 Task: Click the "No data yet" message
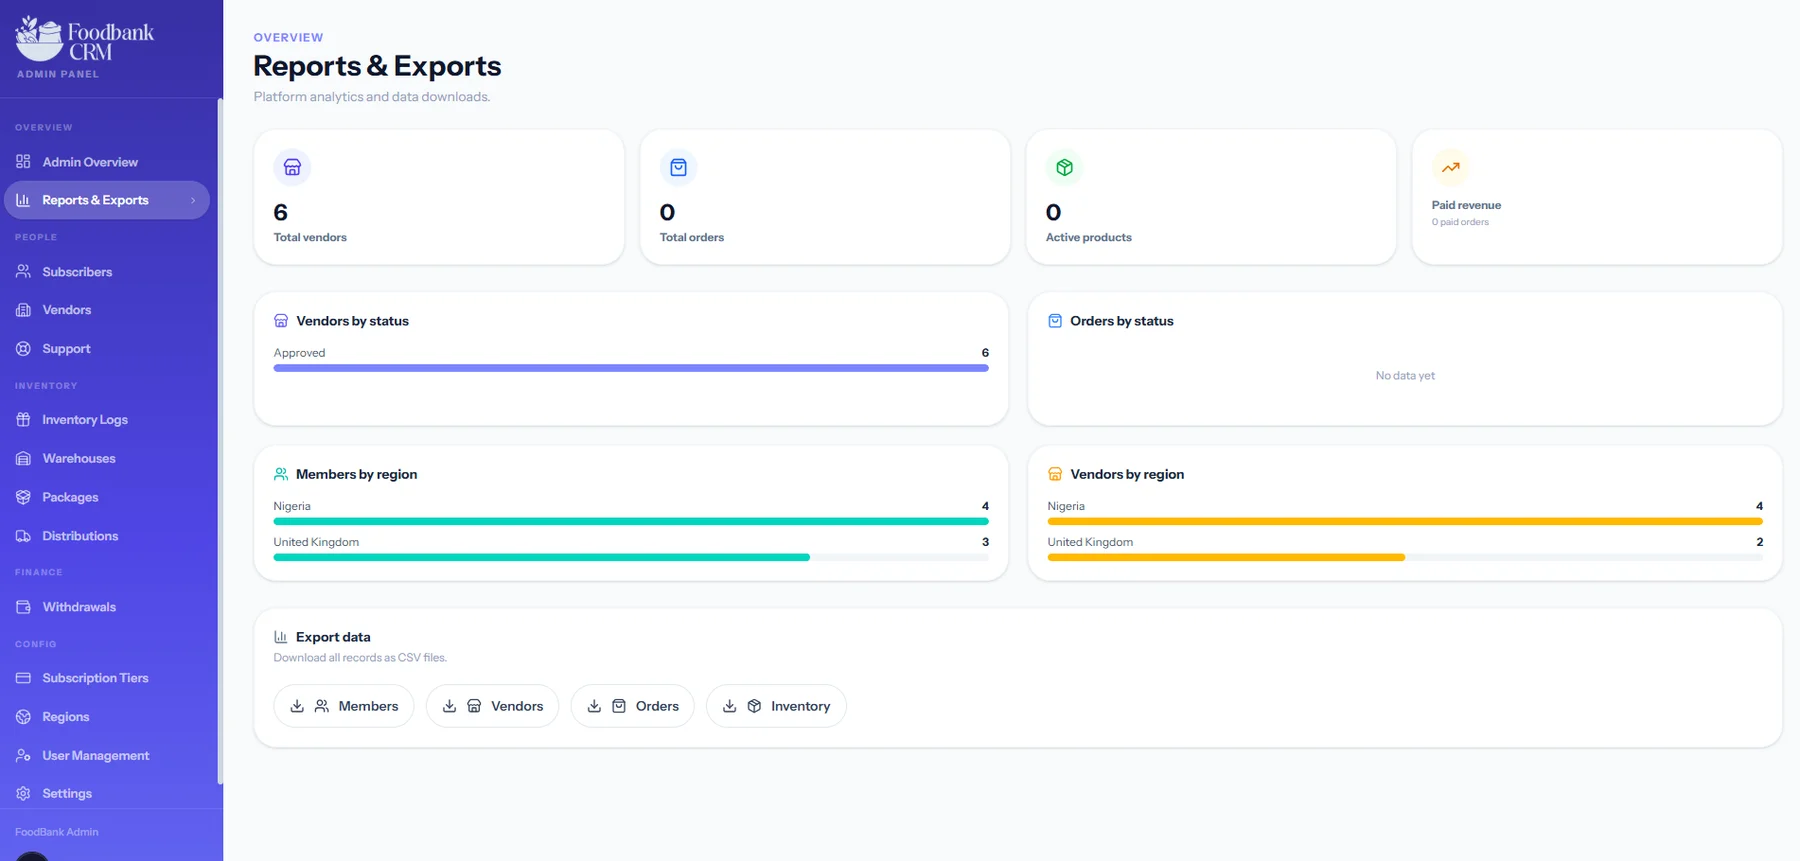(x=1405, y=376)
